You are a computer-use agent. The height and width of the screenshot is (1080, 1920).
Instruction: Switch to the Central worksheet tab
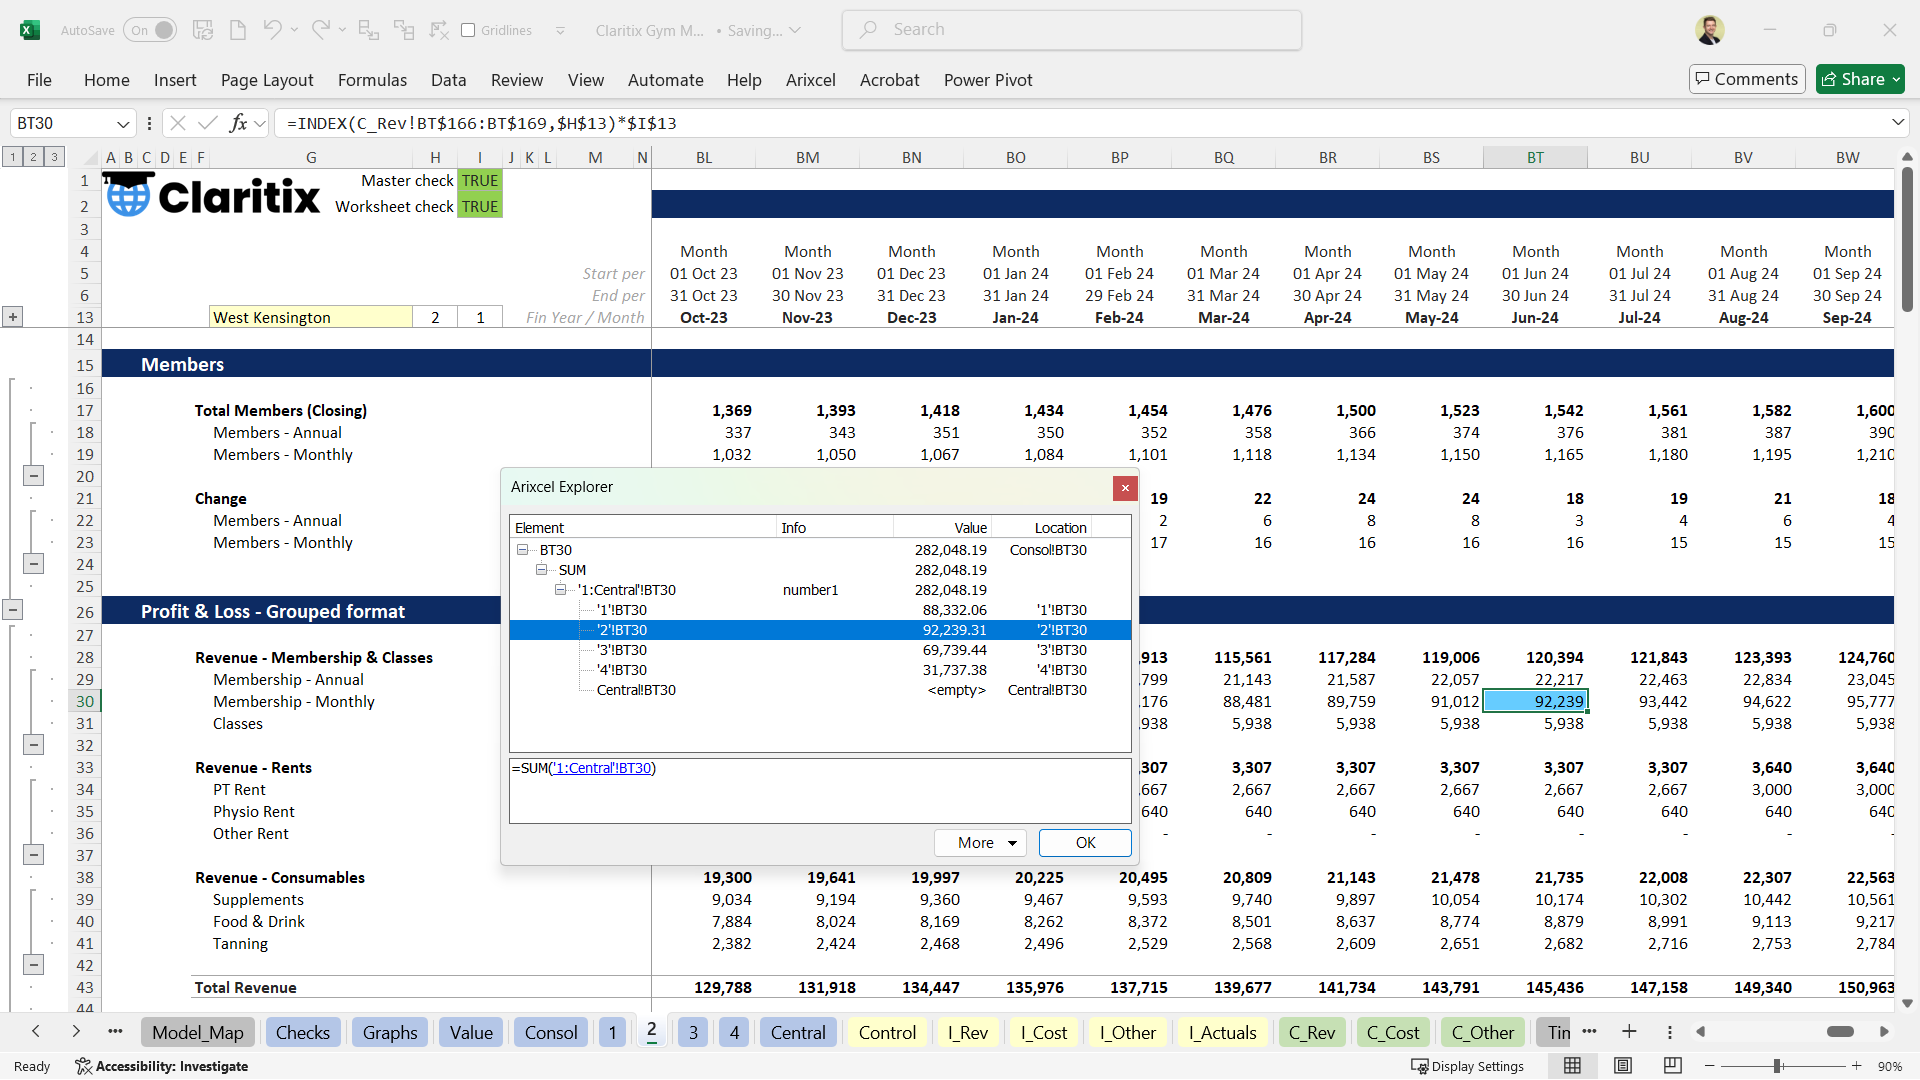797,1032
